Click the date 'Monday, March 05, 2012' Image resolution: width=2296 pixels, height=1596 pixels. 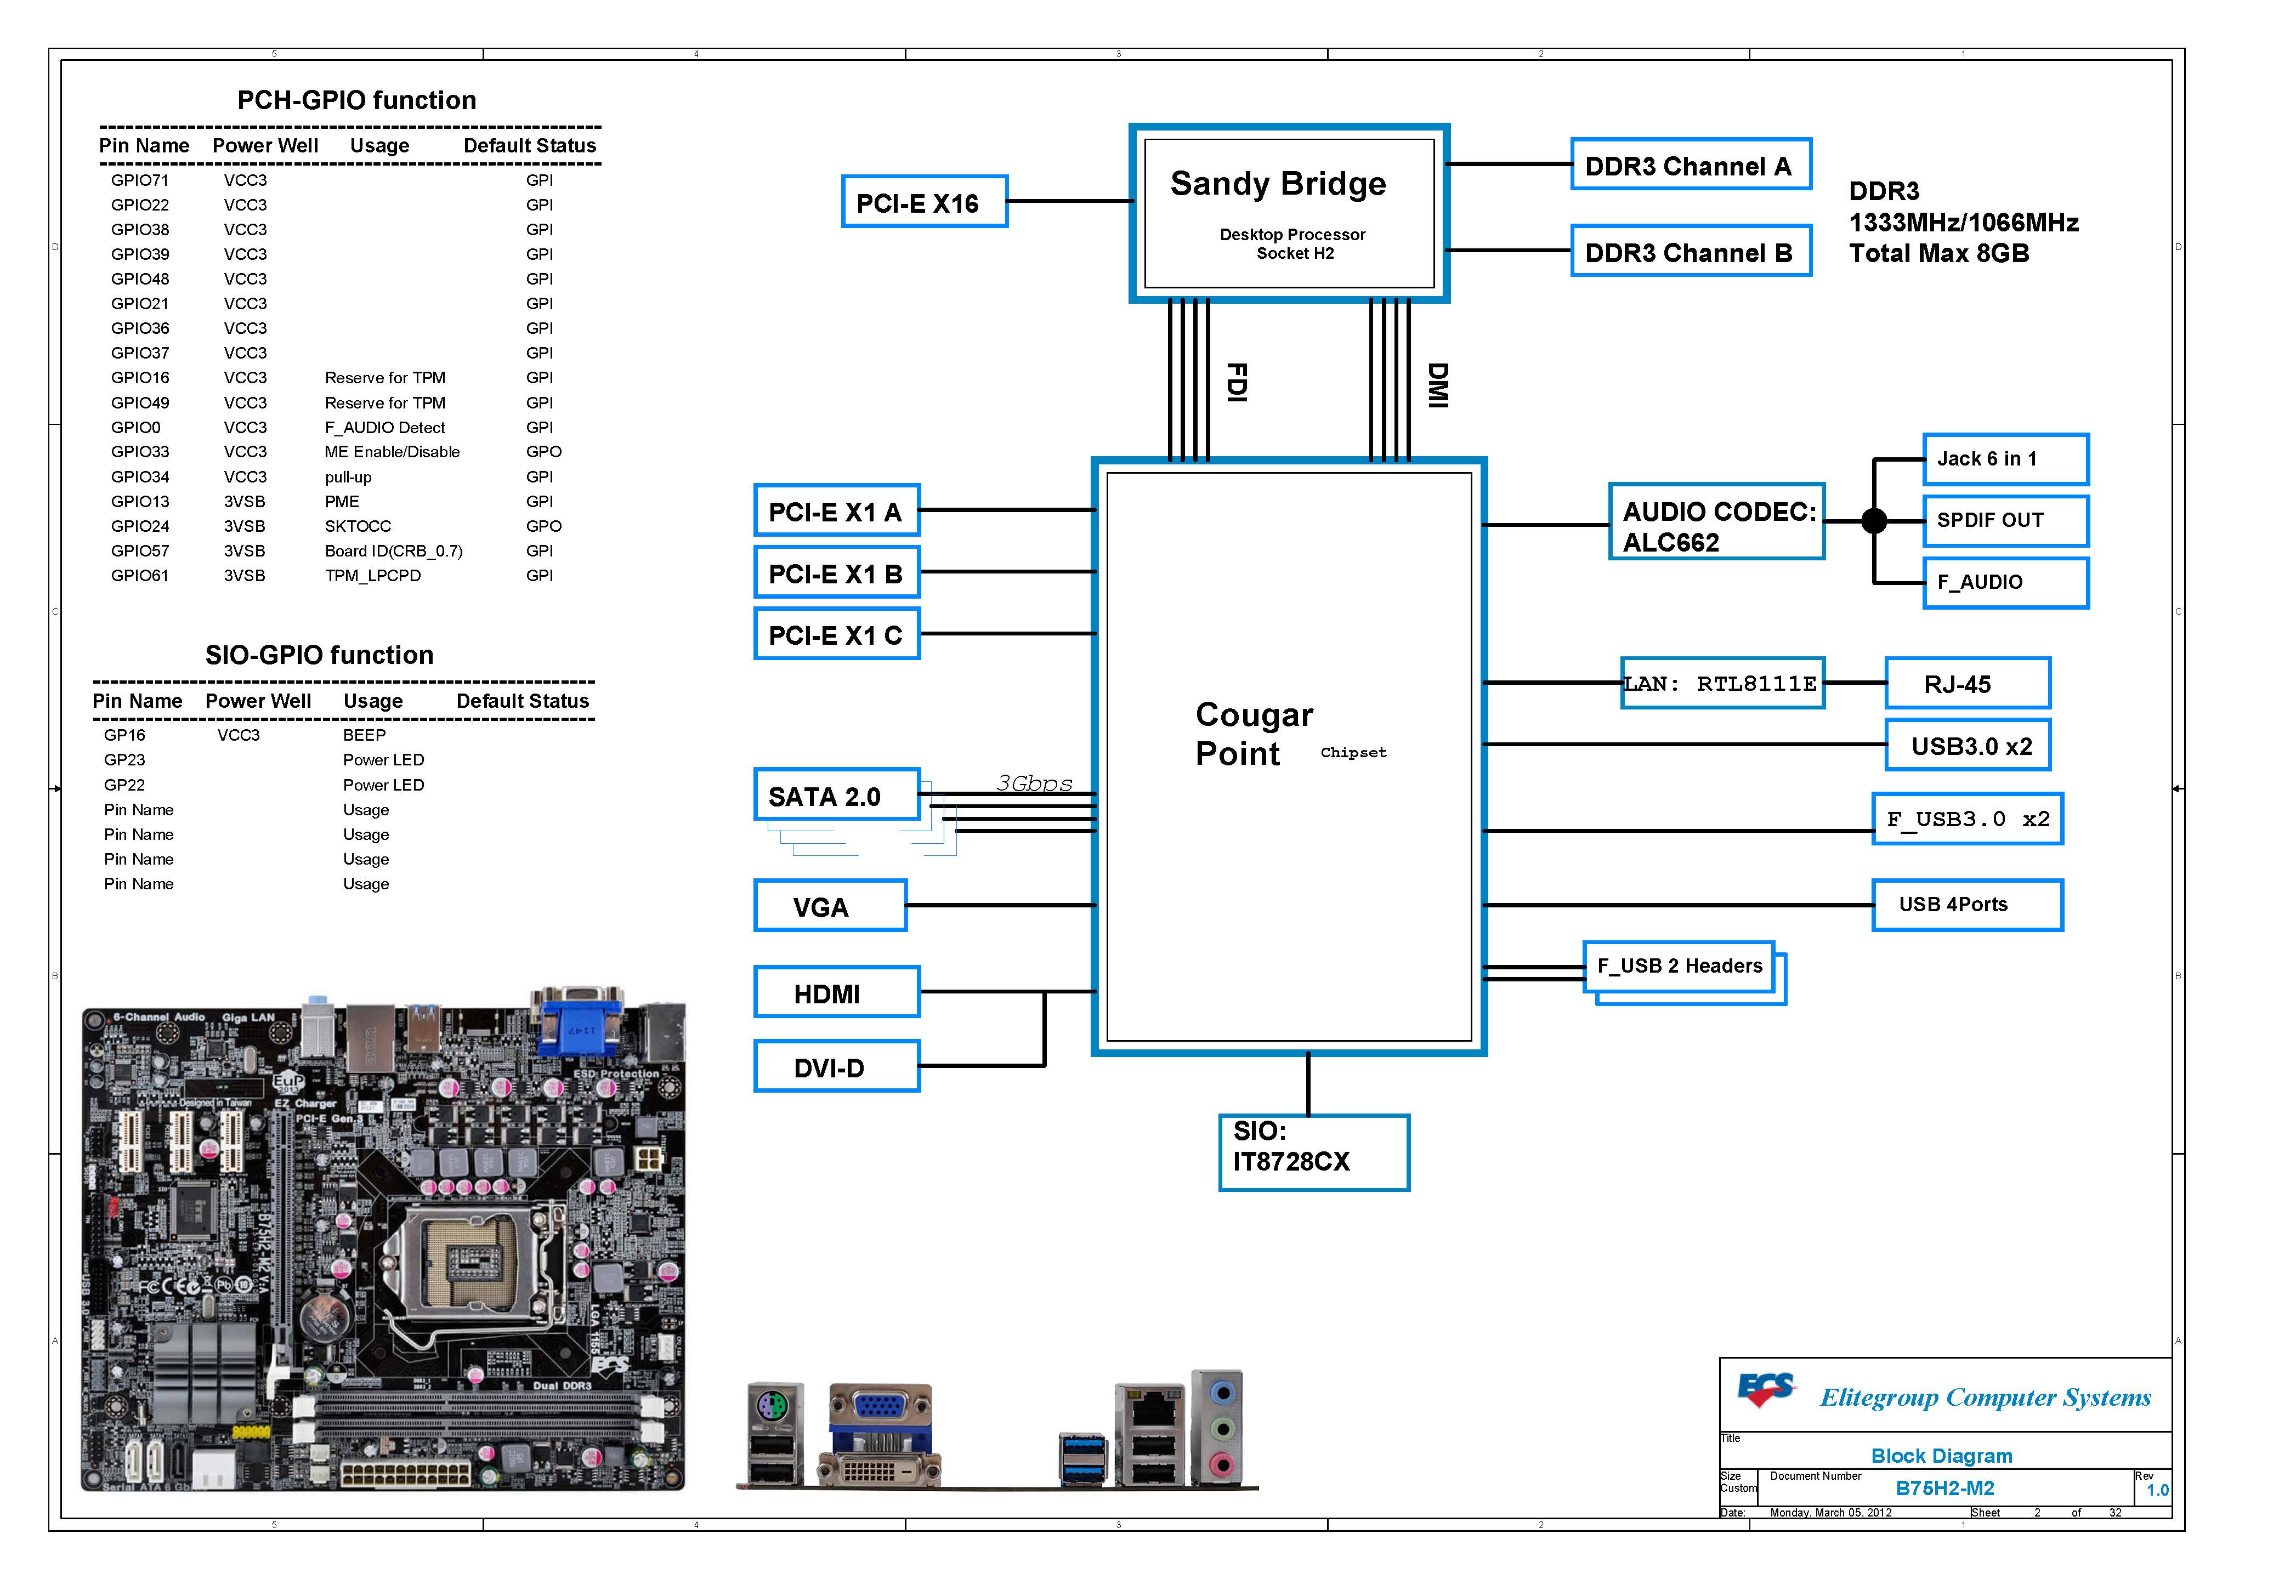[1830, 1512]
